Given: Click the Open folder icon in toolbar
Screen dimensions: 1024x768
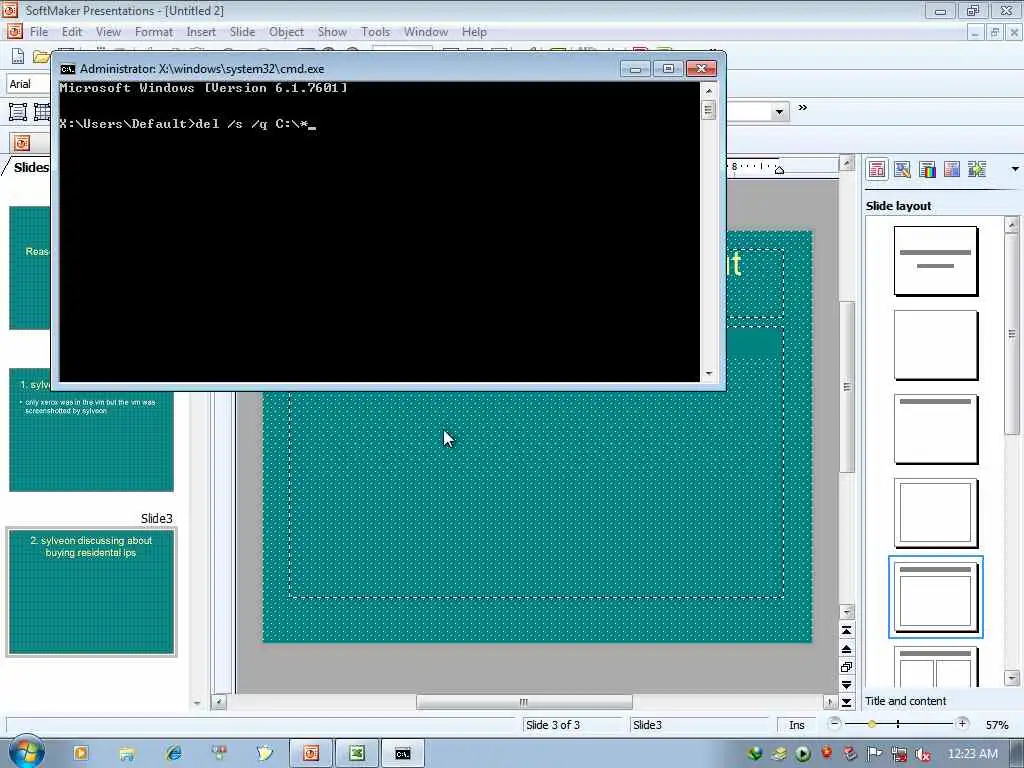Looking at the screenshot, I should click(41, 57).
